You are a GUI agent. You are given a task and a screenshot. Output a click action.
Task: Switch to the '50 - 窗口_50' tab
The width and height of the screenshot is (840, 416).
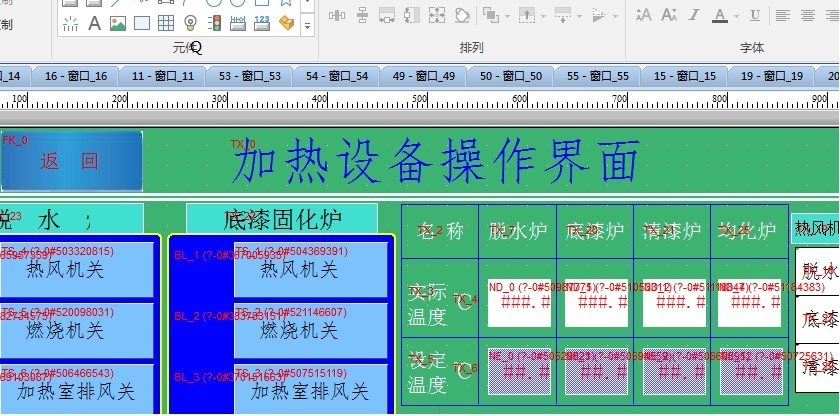coord(510,76)
